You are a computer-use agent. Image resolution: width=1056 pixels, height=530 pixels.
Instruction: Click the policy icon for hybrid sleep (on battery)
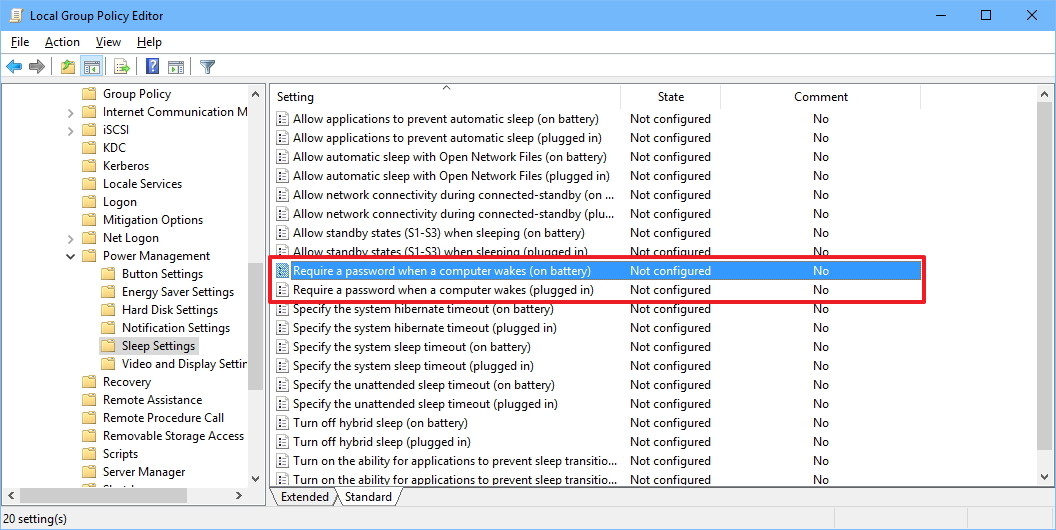(283, 423)
